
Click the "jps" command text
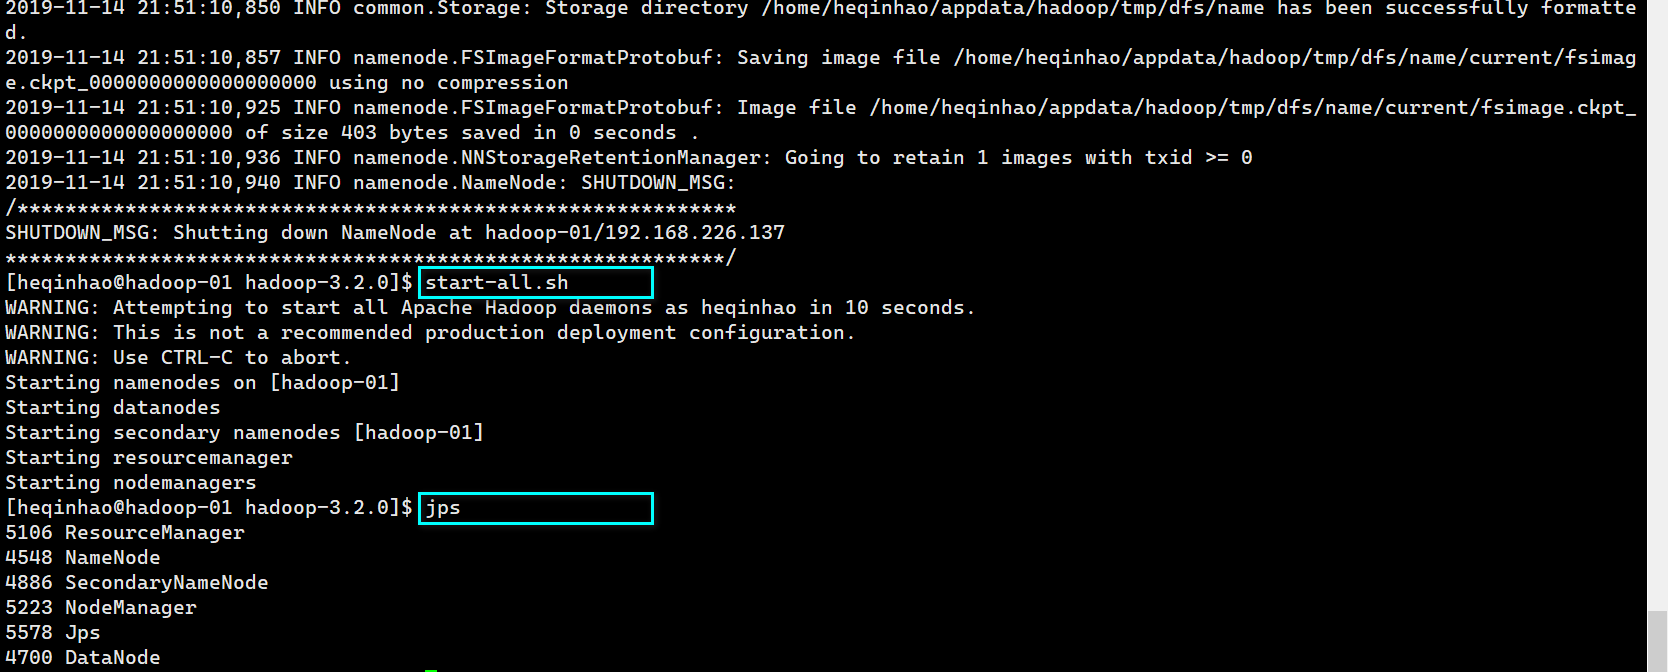coord(443,508)
